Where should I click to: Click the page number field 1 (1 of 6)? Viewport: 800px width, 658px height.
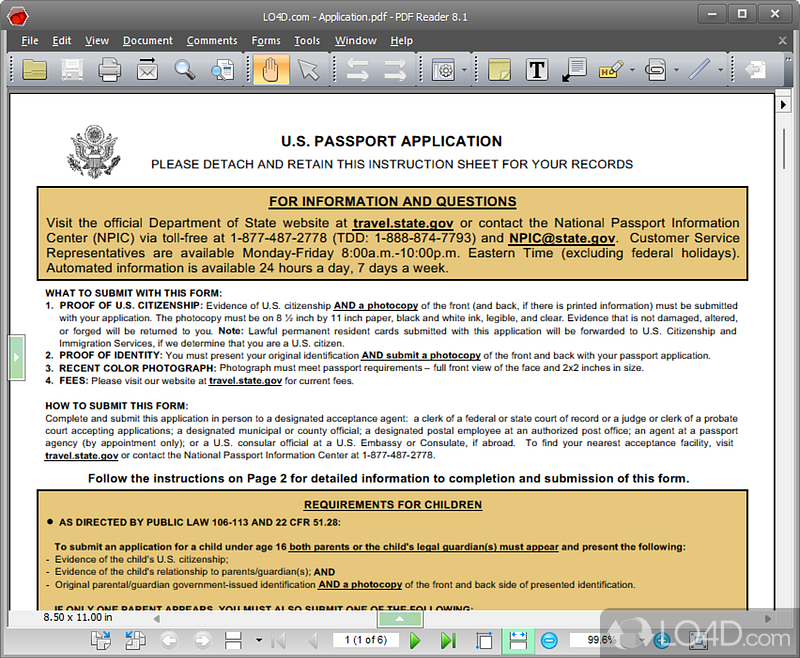click(x=366, y=640)
